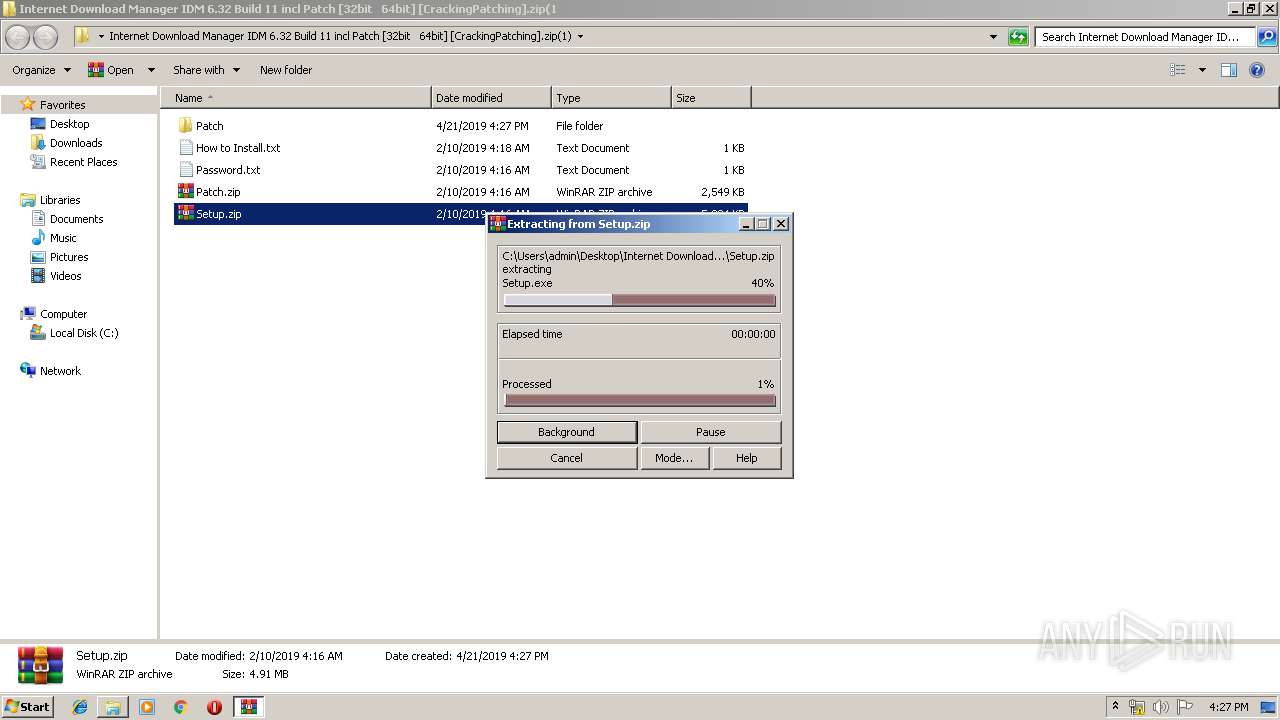The image size is (1280, 720).
Task: Open the Share with dropdown menu
Action: point(206,70)
